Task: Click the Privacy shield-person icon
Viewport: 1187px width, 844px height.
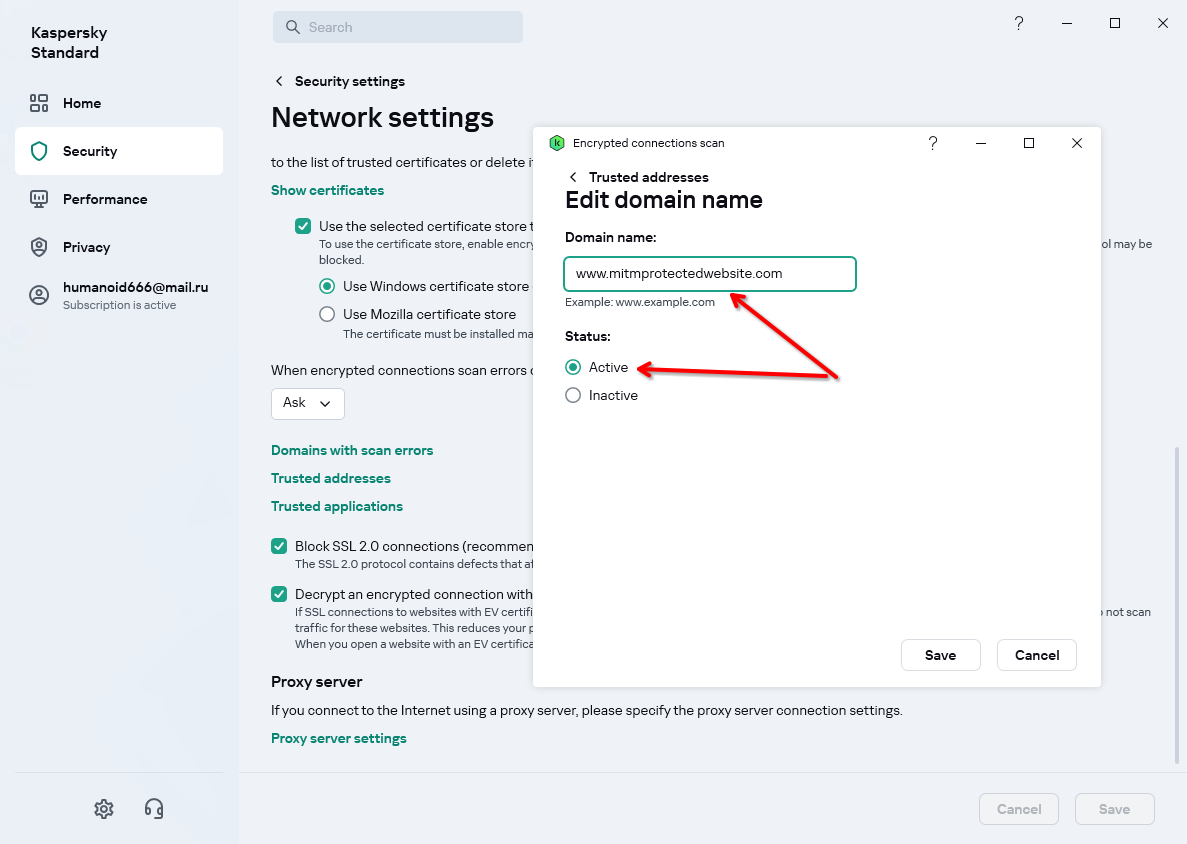Action: 39,247
